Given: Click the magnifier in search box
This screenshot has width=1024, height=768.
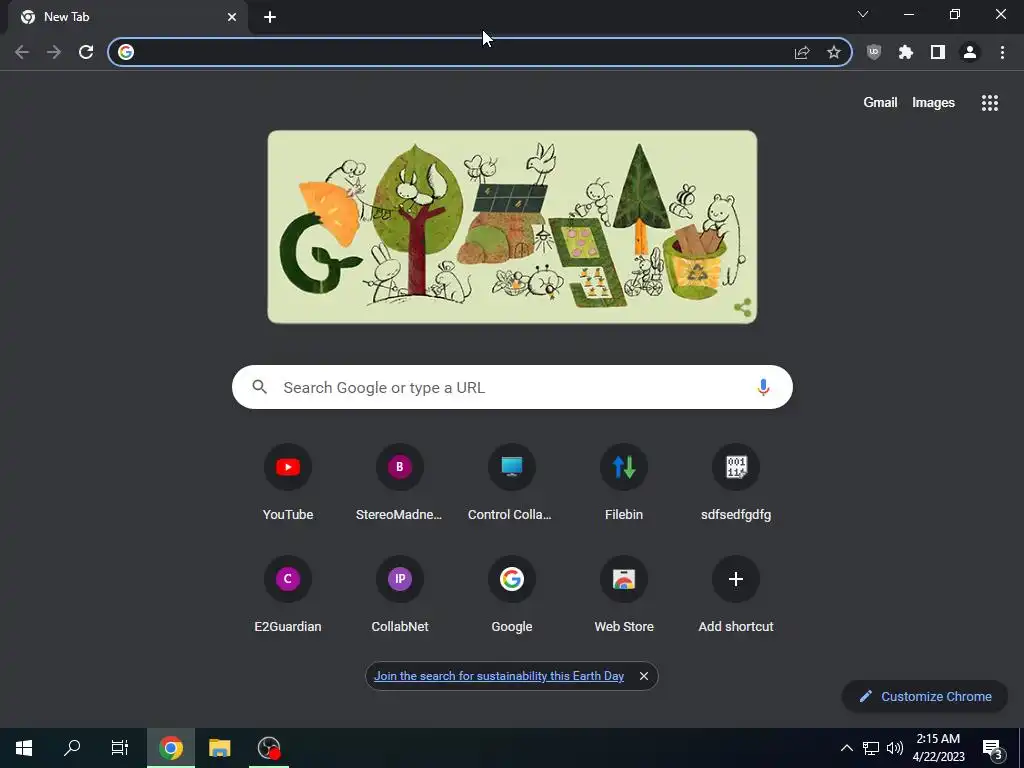Looking at the screenshot, I should coord(260,387).
